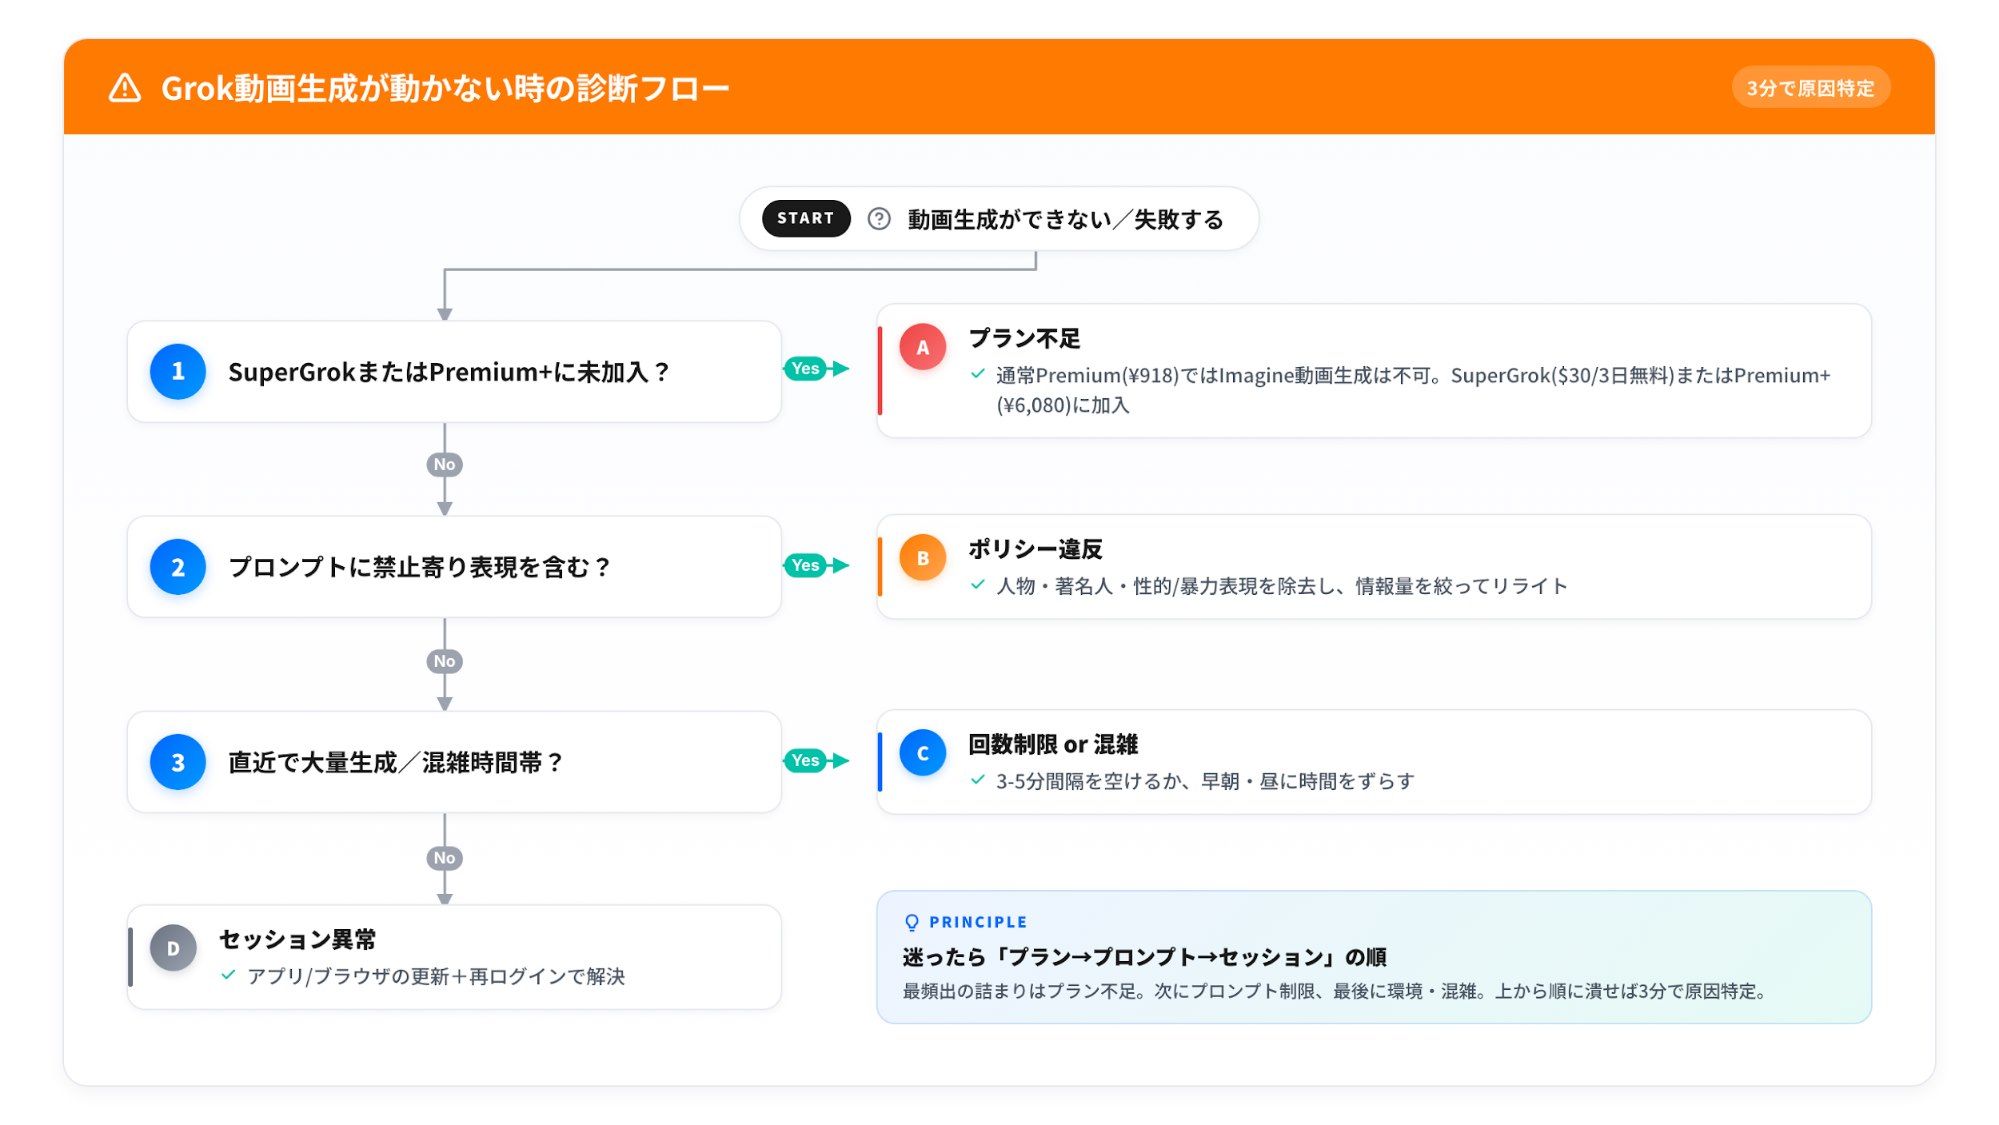This screenshot has height=1125, width=1999.
Task: Click the text 動画生成ができない／失敗する
Action: [x=1065, y=219]
